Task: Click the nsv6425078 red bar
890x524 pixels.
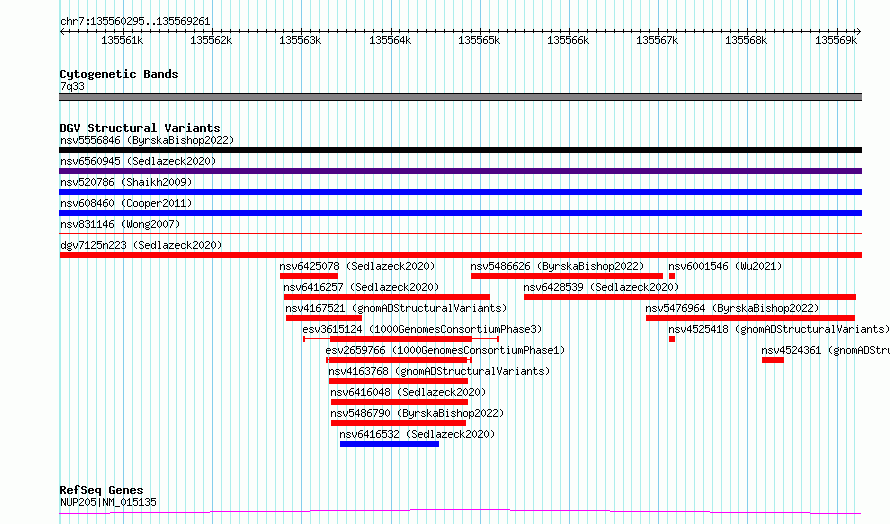Action: (309, 276)
